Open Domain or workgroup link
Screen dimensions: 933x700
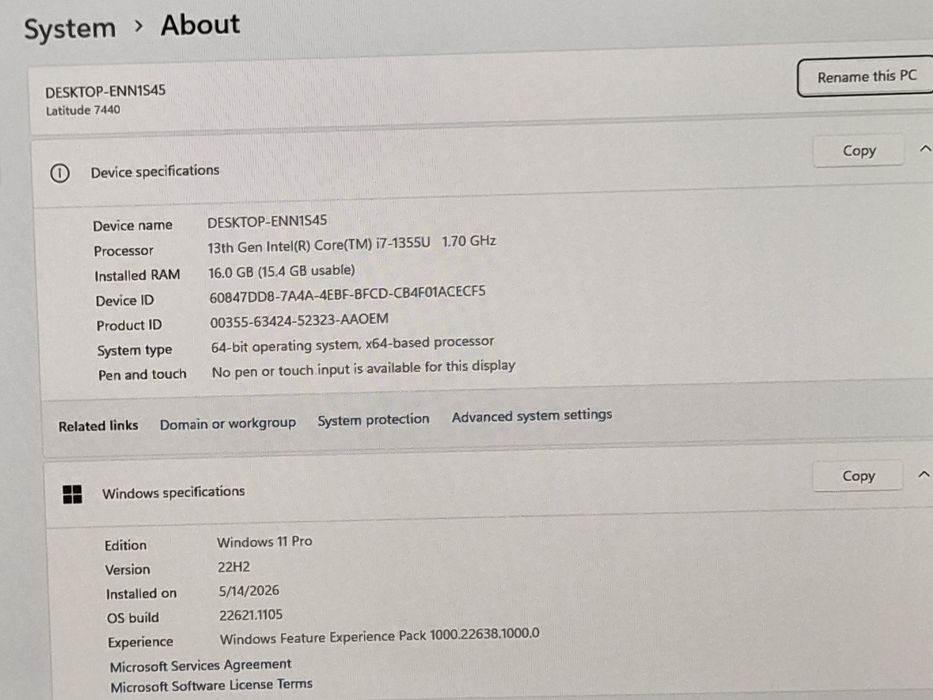(227, 423)
